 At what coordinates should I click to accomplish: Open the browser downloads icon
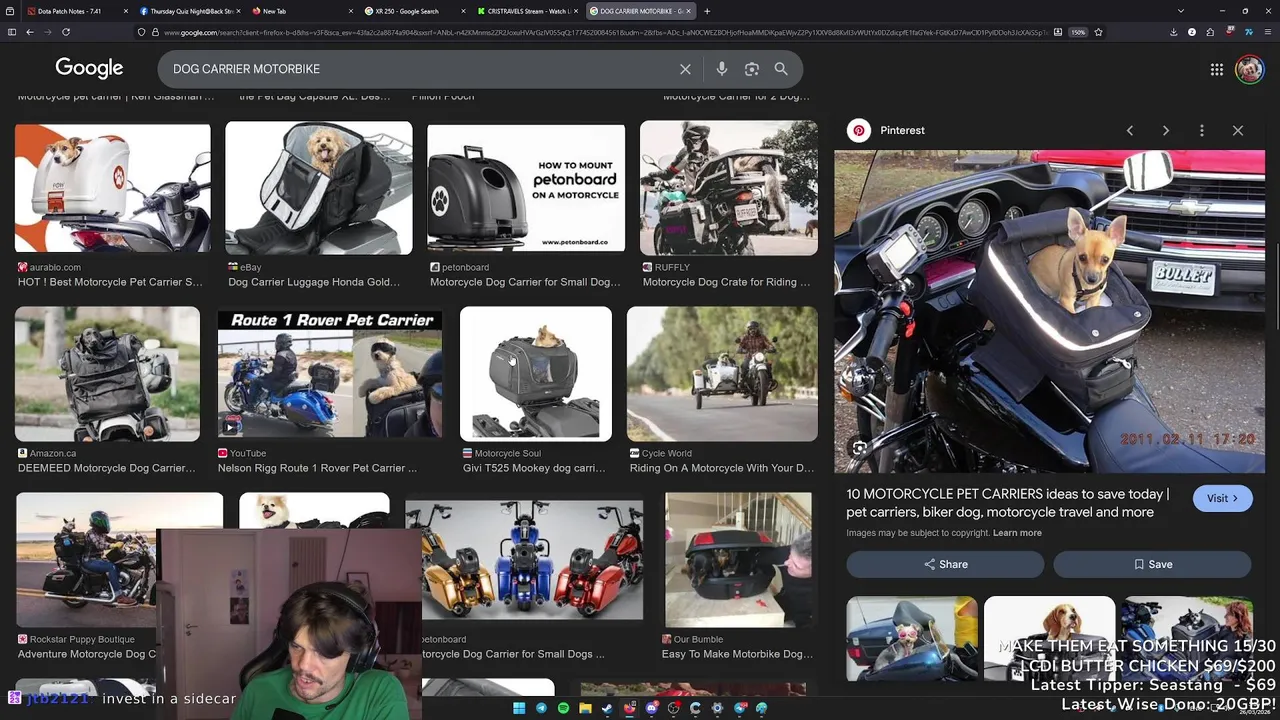[x=1173, y=32]
